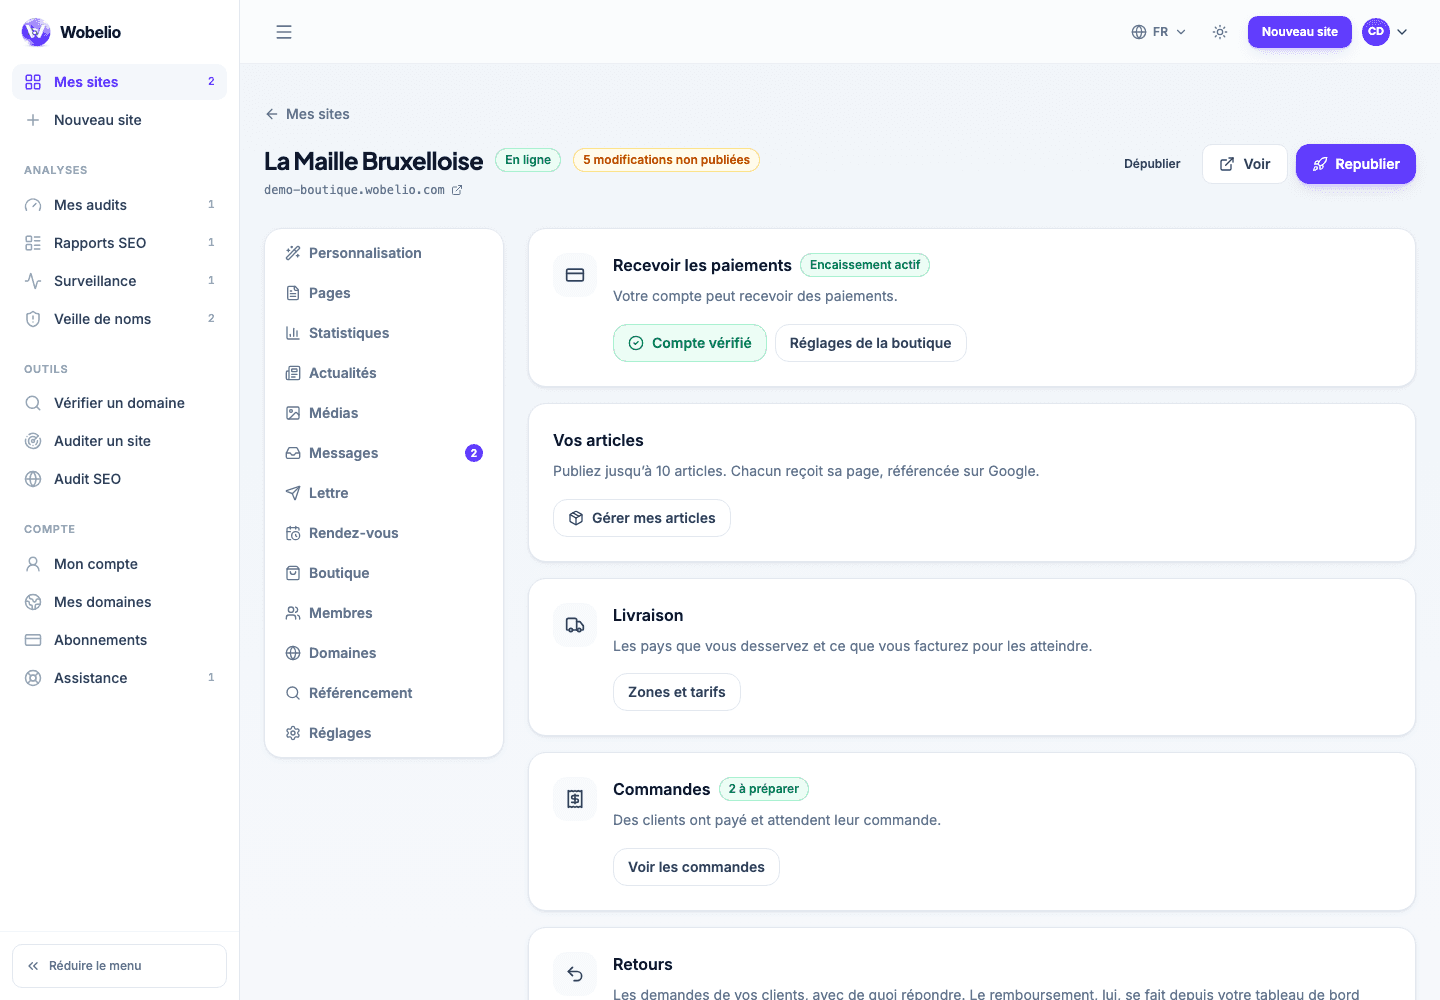The height and width of the screenshot is (1000, 1440).
Task: Open Référencement search icon
Action: tap(293, 693)
